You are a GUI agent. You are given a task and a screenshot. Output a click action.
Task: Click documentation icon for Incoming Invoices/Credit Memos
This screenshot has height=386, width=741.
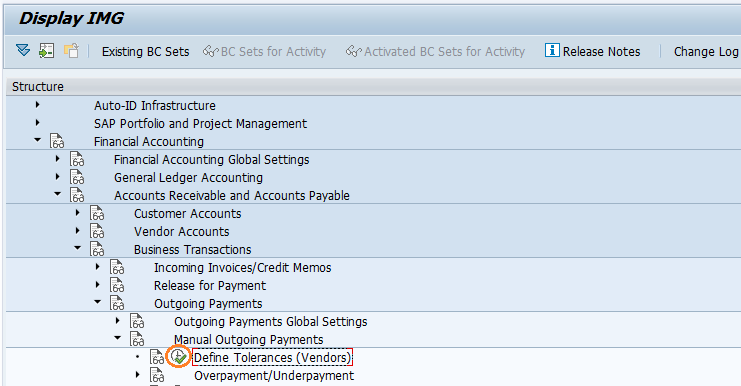click(x=117, y=267)
